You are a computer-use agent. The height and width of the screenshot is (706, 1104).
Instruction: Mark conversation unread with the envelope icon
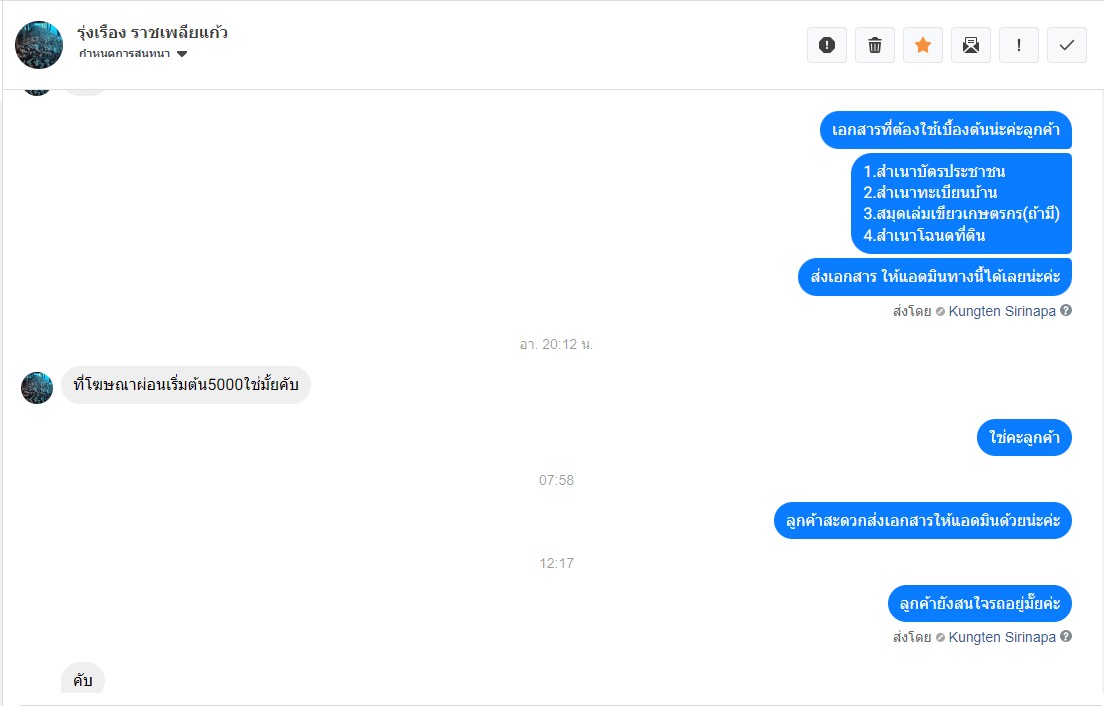(970, 45)
